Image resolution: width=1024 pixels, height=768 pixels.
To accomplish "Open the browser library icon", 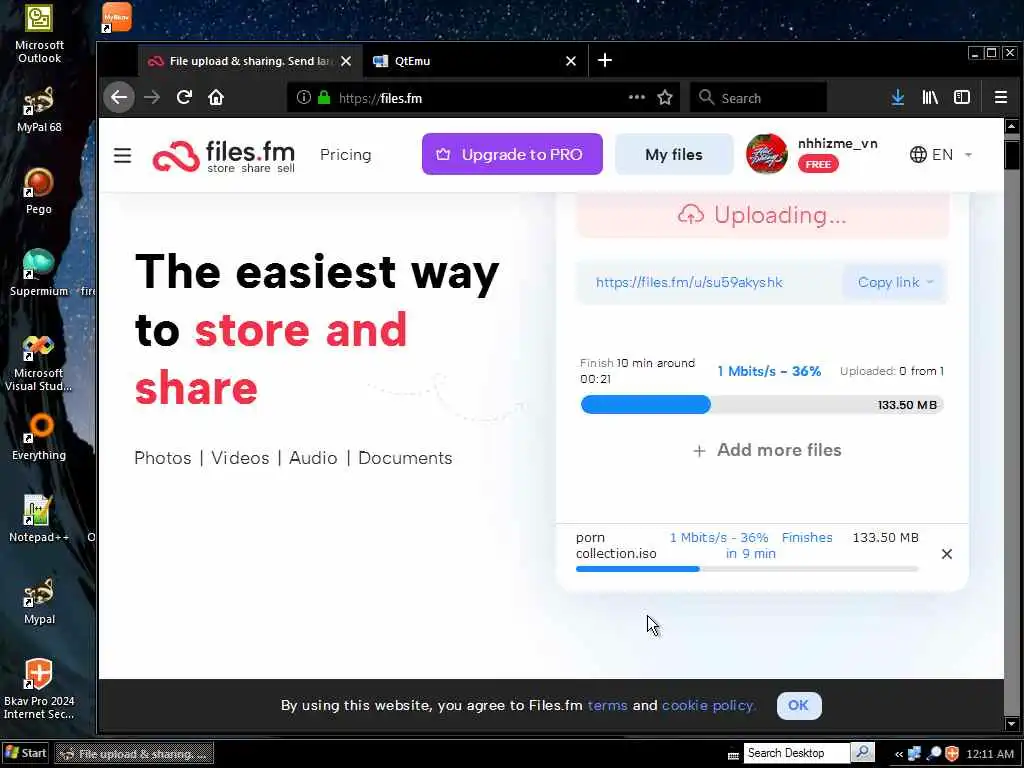I will tap(930, 97).
